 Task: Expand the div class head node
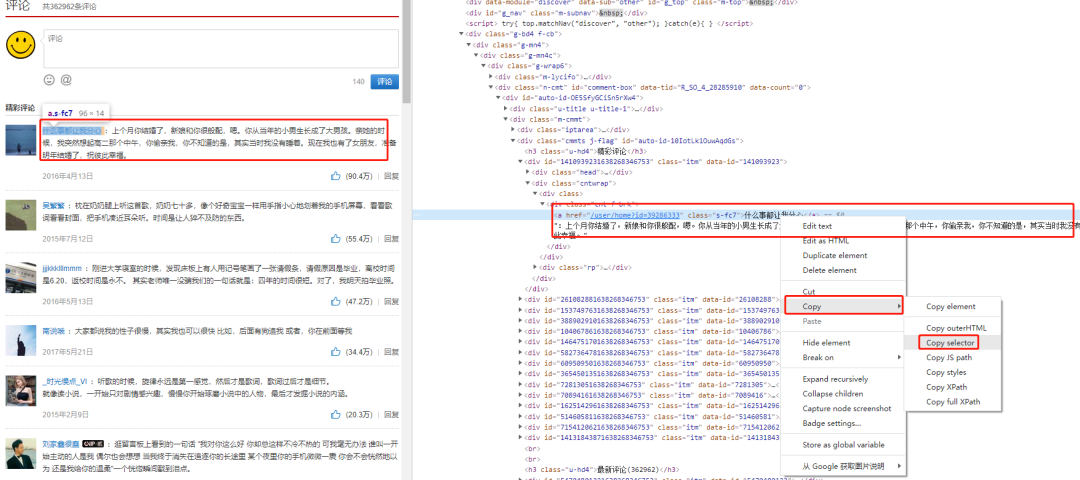pos(528,172)
